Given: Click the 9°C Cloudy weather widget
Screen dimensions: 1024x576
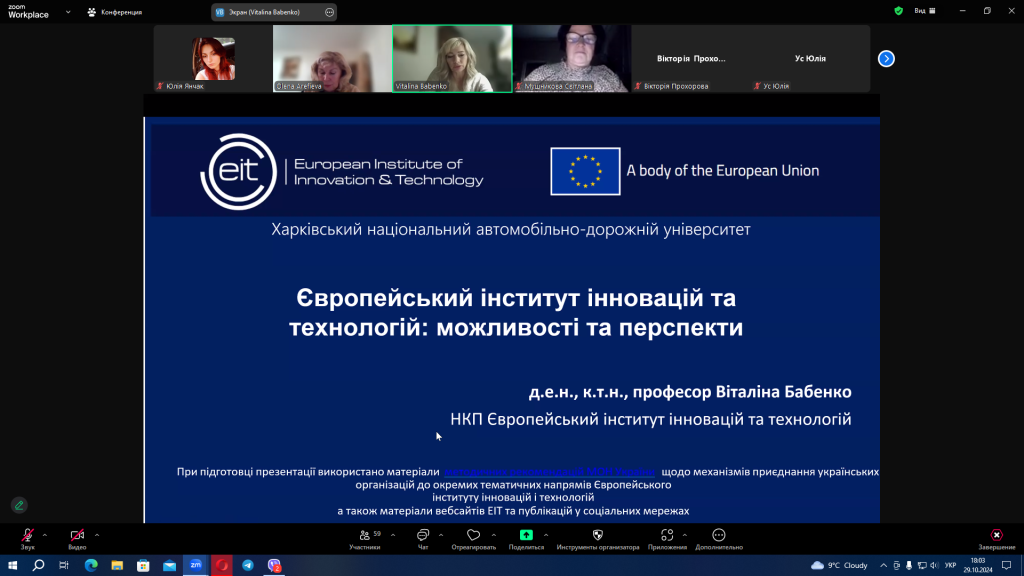Looking at the screenshot, I should pos(839,565).
